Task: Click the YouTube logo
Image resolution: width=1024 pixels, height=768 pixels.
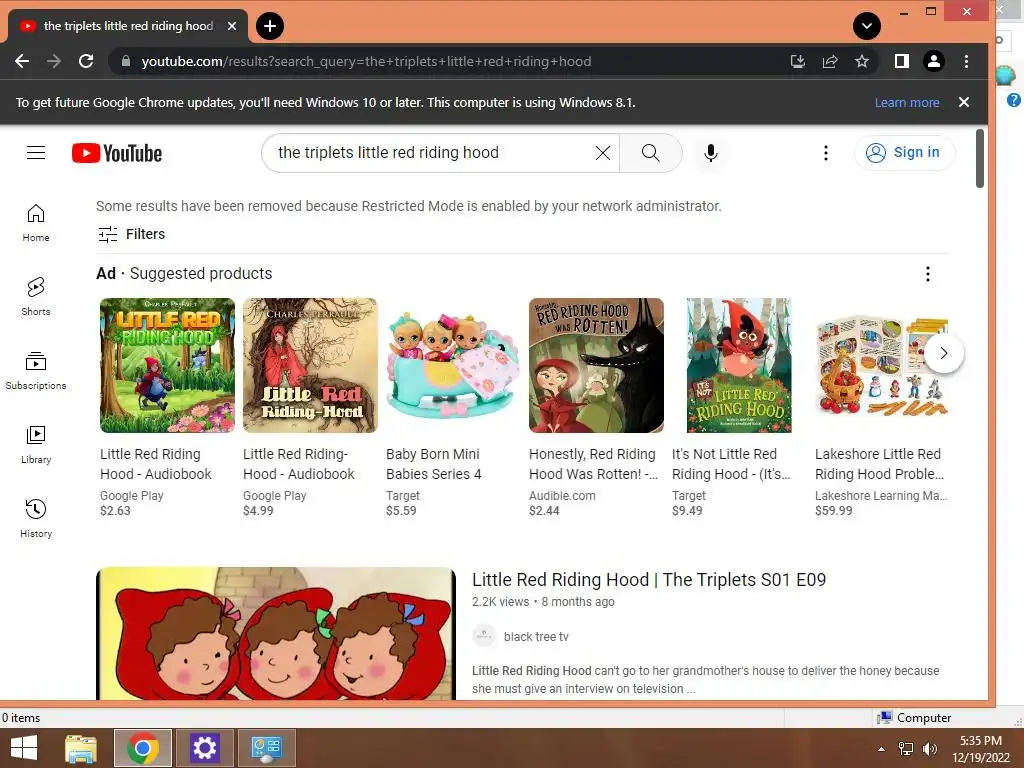Action: (117, 153)
